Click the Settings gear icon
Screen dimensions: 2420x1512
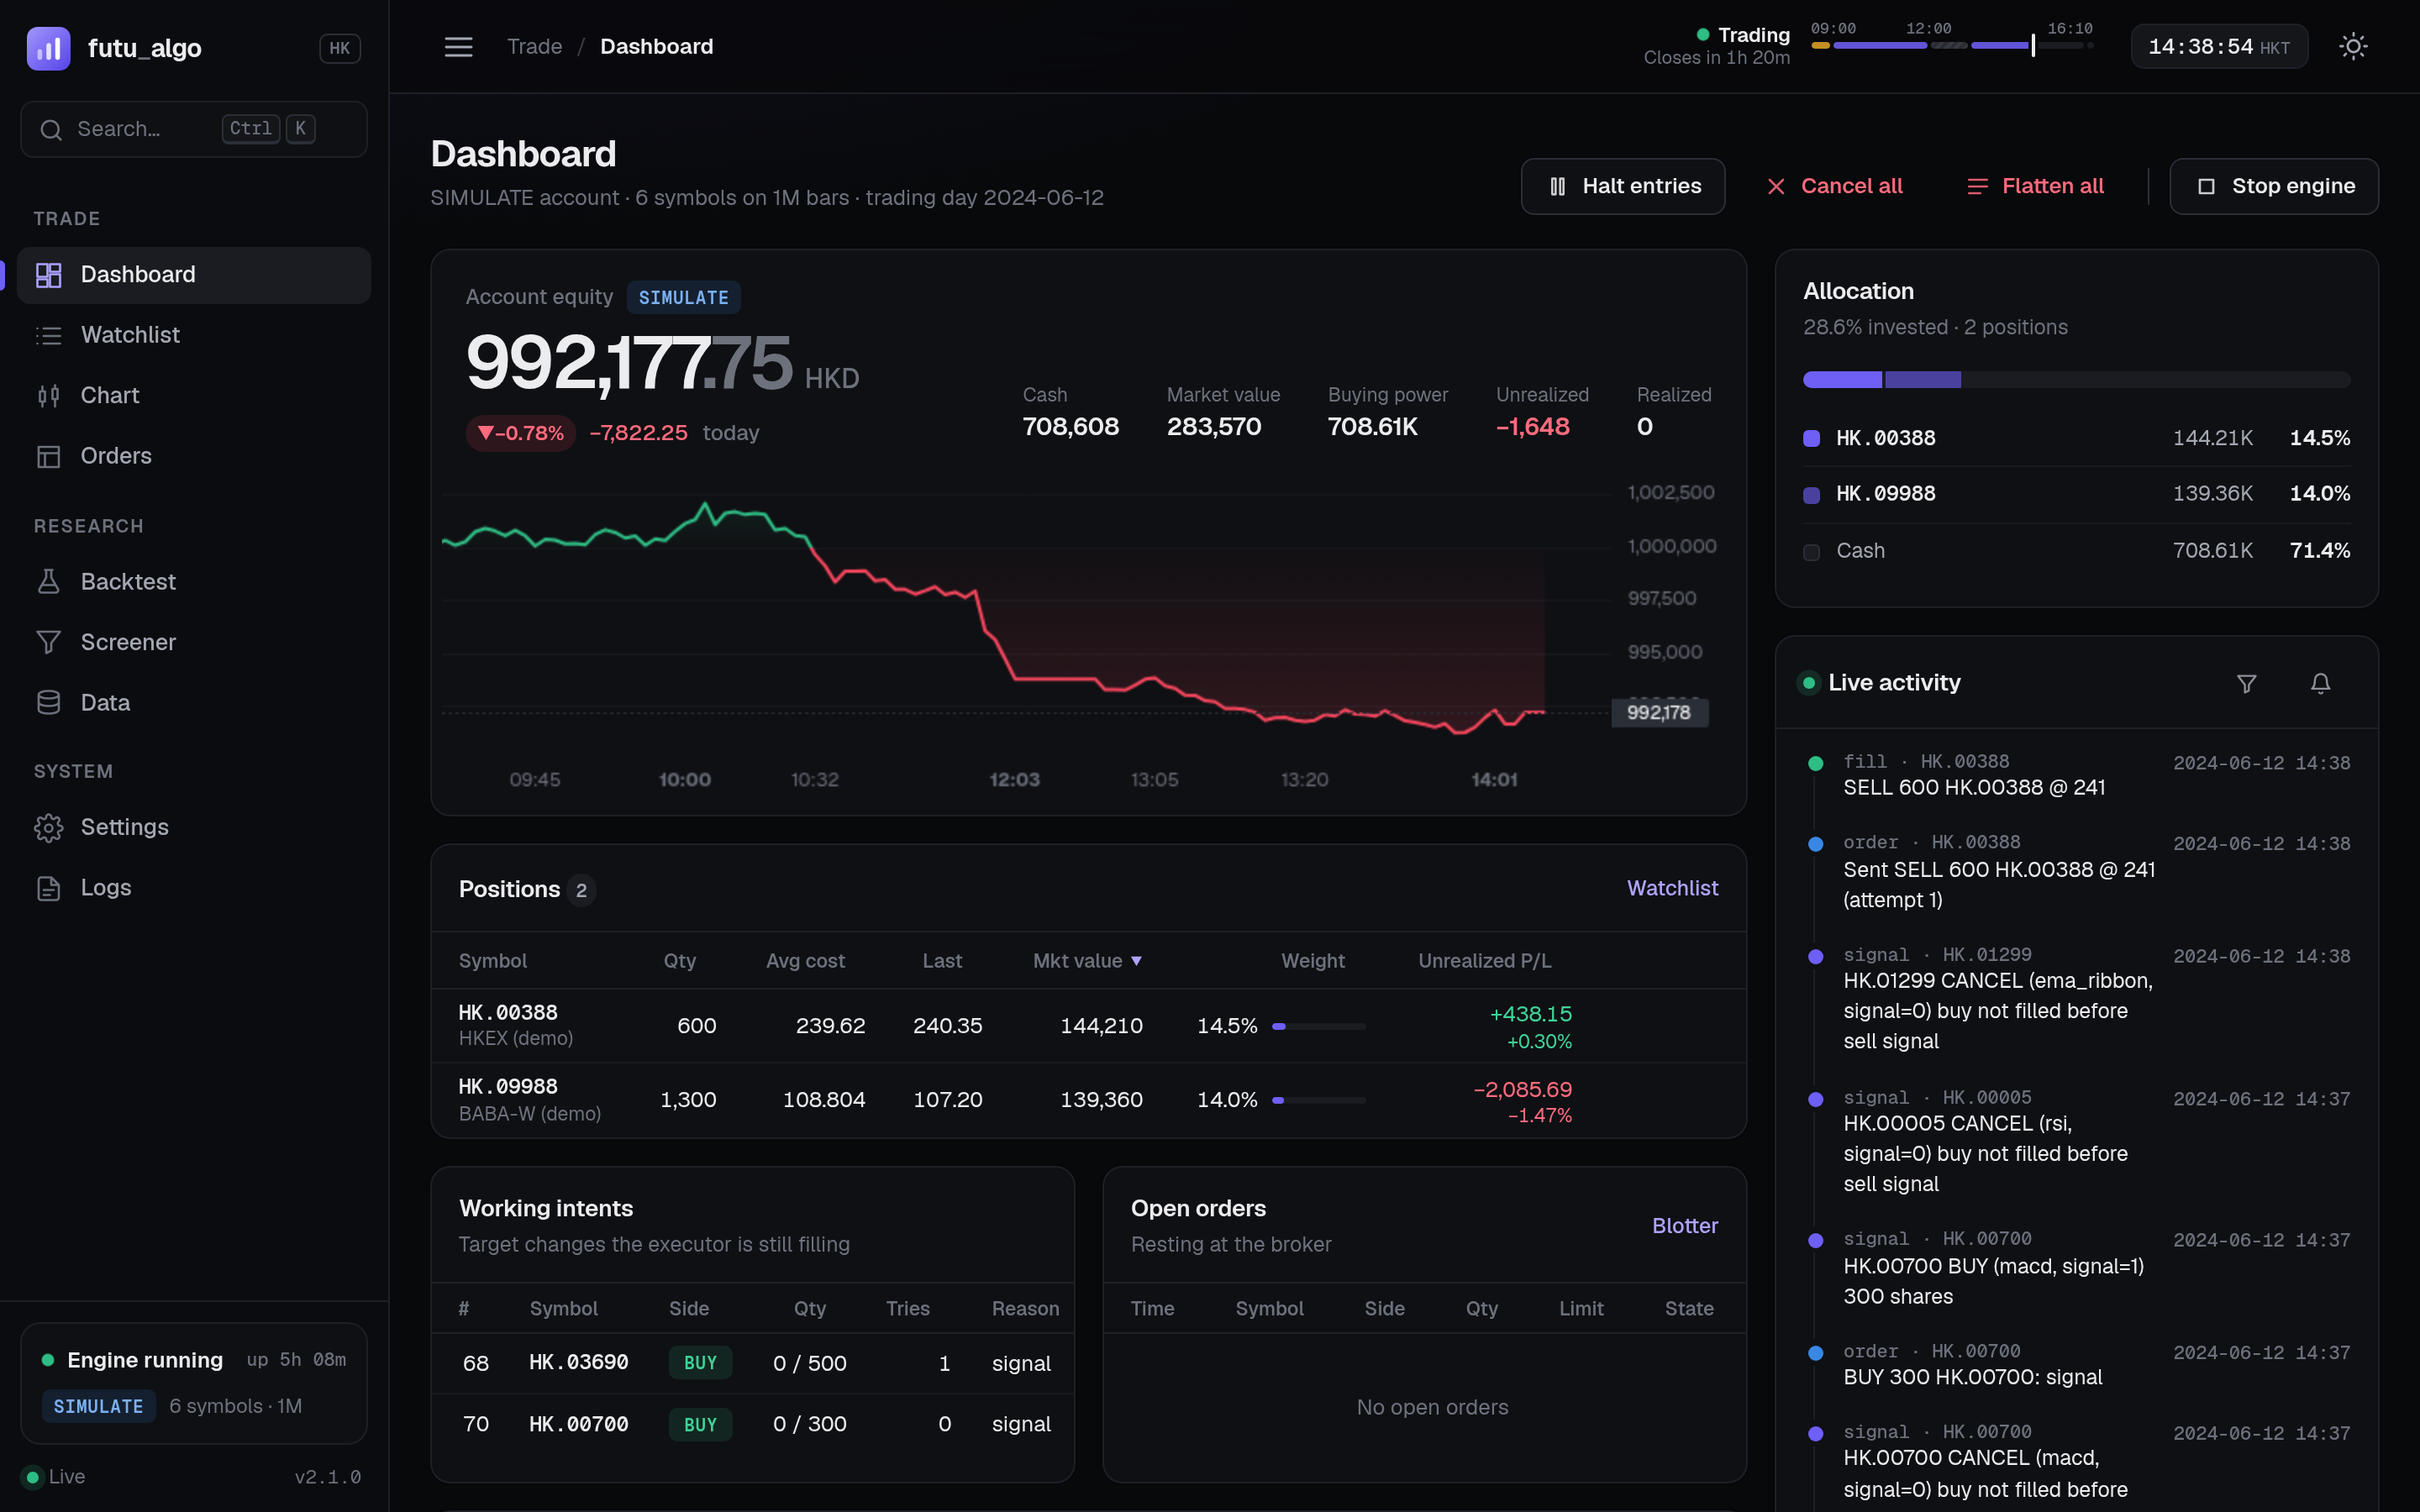pyautogui.click(x=48, y=828)
